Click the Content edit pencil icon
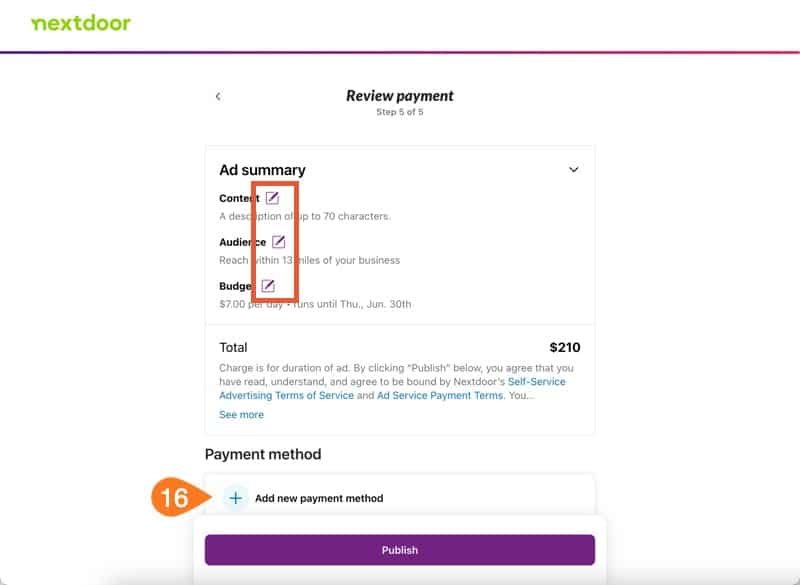This screenshot has height=585, width=800. [272, 198]
